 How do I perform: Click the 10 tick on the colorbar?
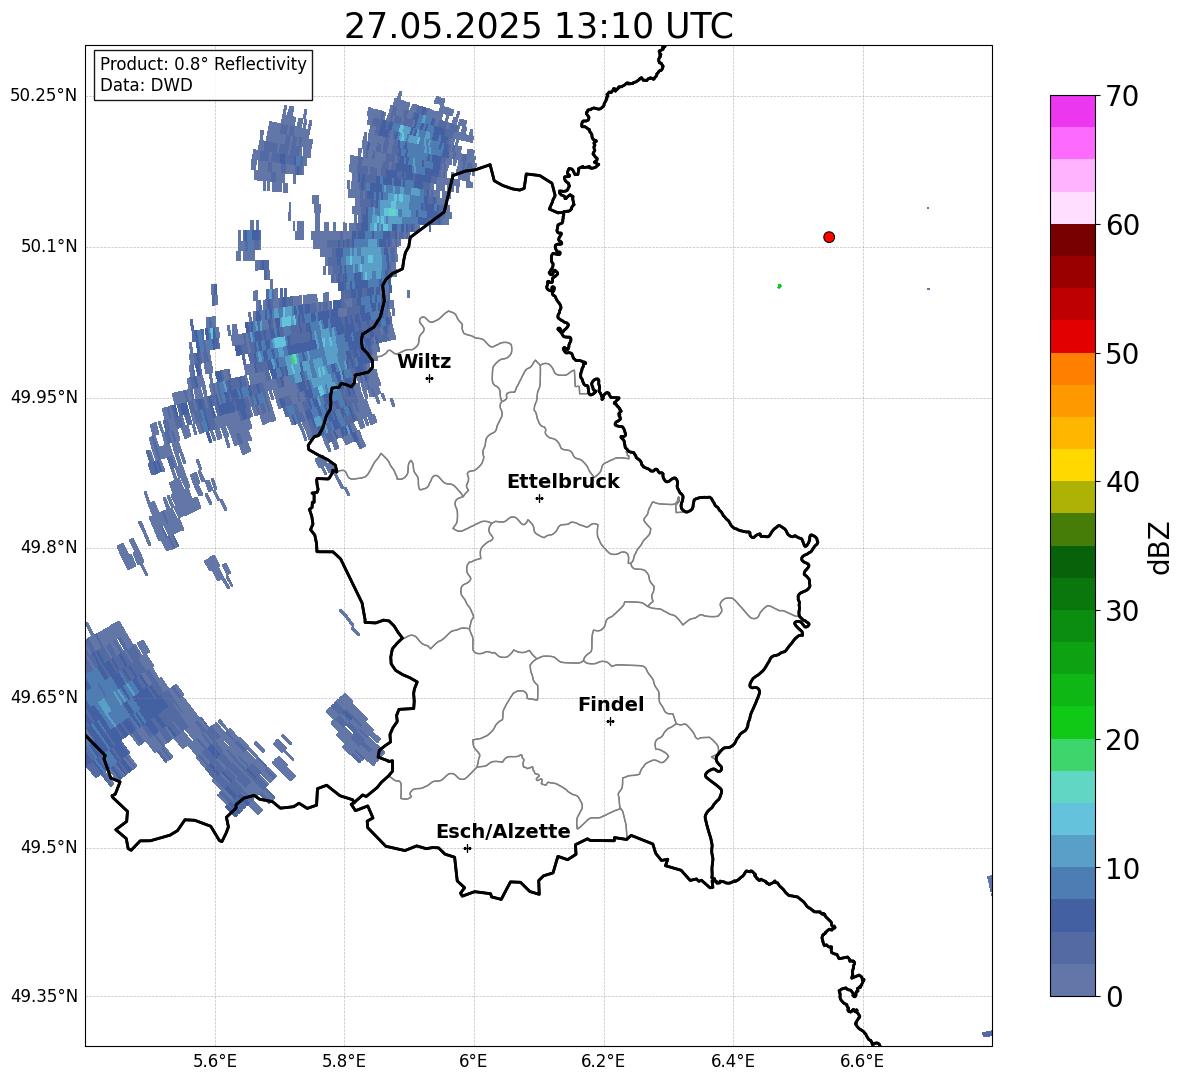1123,868
